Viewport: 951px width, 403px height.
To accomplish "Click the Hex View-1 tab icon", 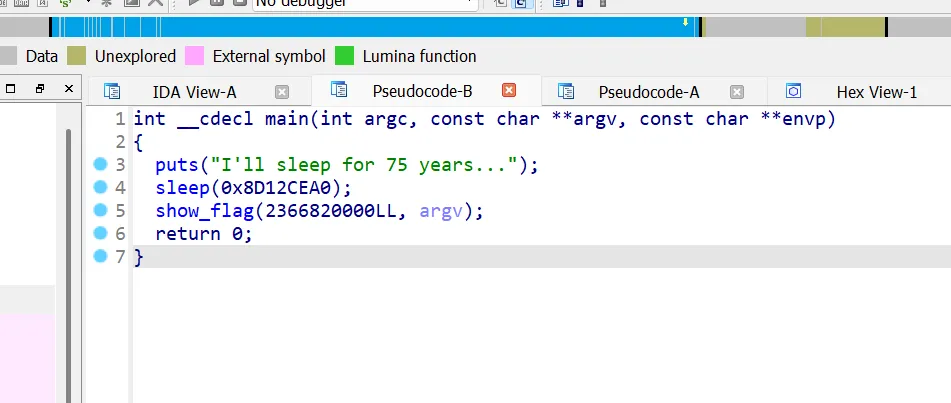I will point(794,92).
